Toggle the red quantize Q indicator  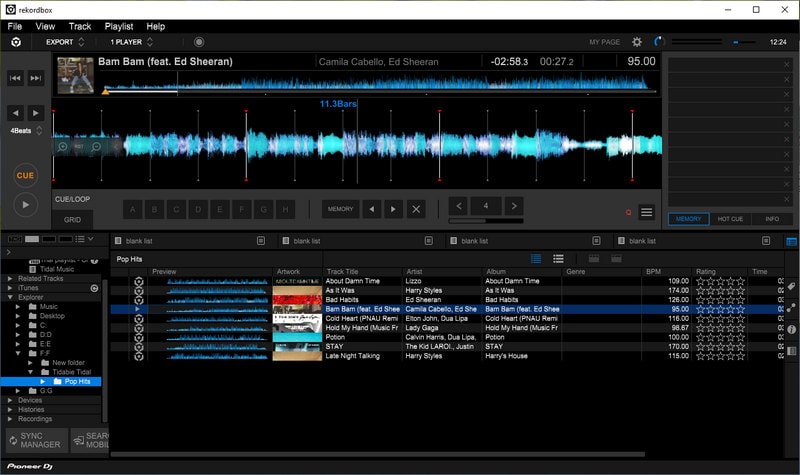(x=629, y=212)
